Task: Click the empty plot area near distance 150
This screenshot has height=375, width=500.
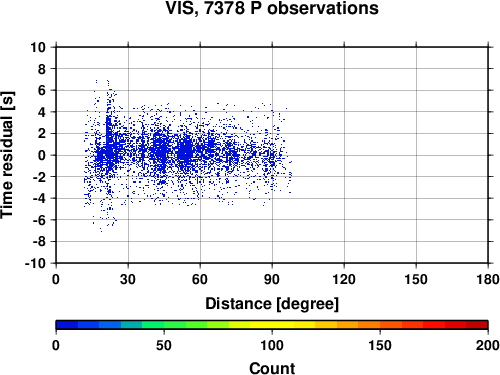Action: 416,155
